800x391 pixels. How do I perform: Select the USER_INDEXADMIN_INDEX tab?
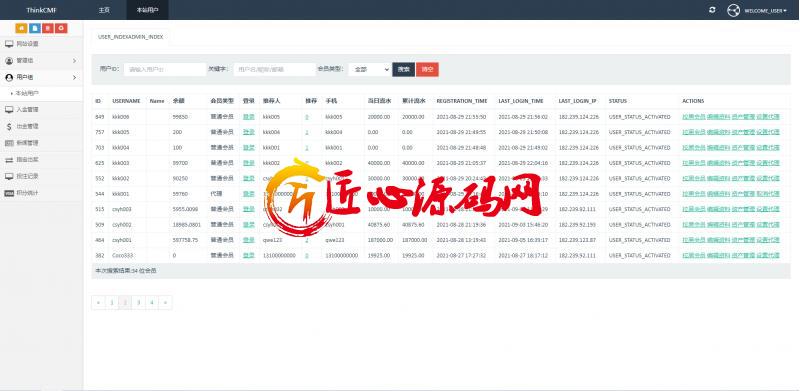tap(131, 37)
